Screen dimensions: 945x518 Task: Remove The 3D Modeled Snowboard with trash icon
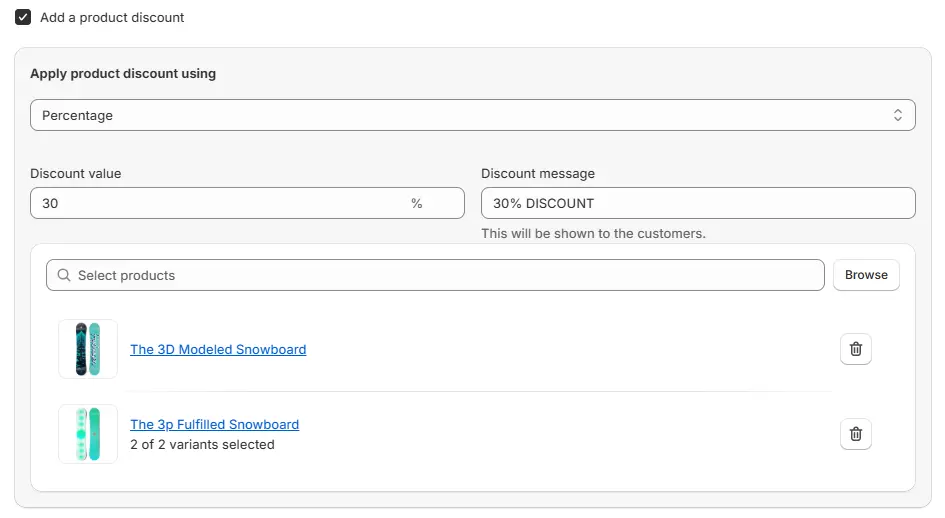[x=855, y=349]
